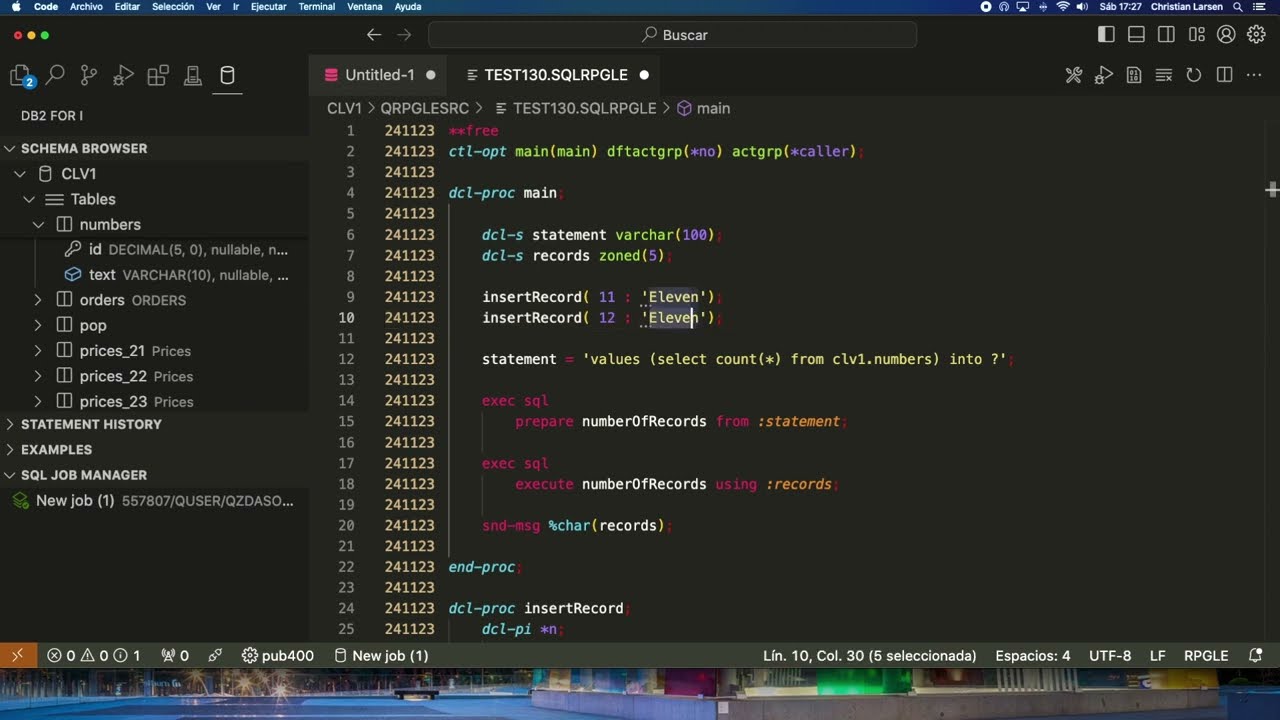The image size is (1280, 720).
Task: Open Customize Layout icon
Action: pyautogui.click(x=1196, y=35)
